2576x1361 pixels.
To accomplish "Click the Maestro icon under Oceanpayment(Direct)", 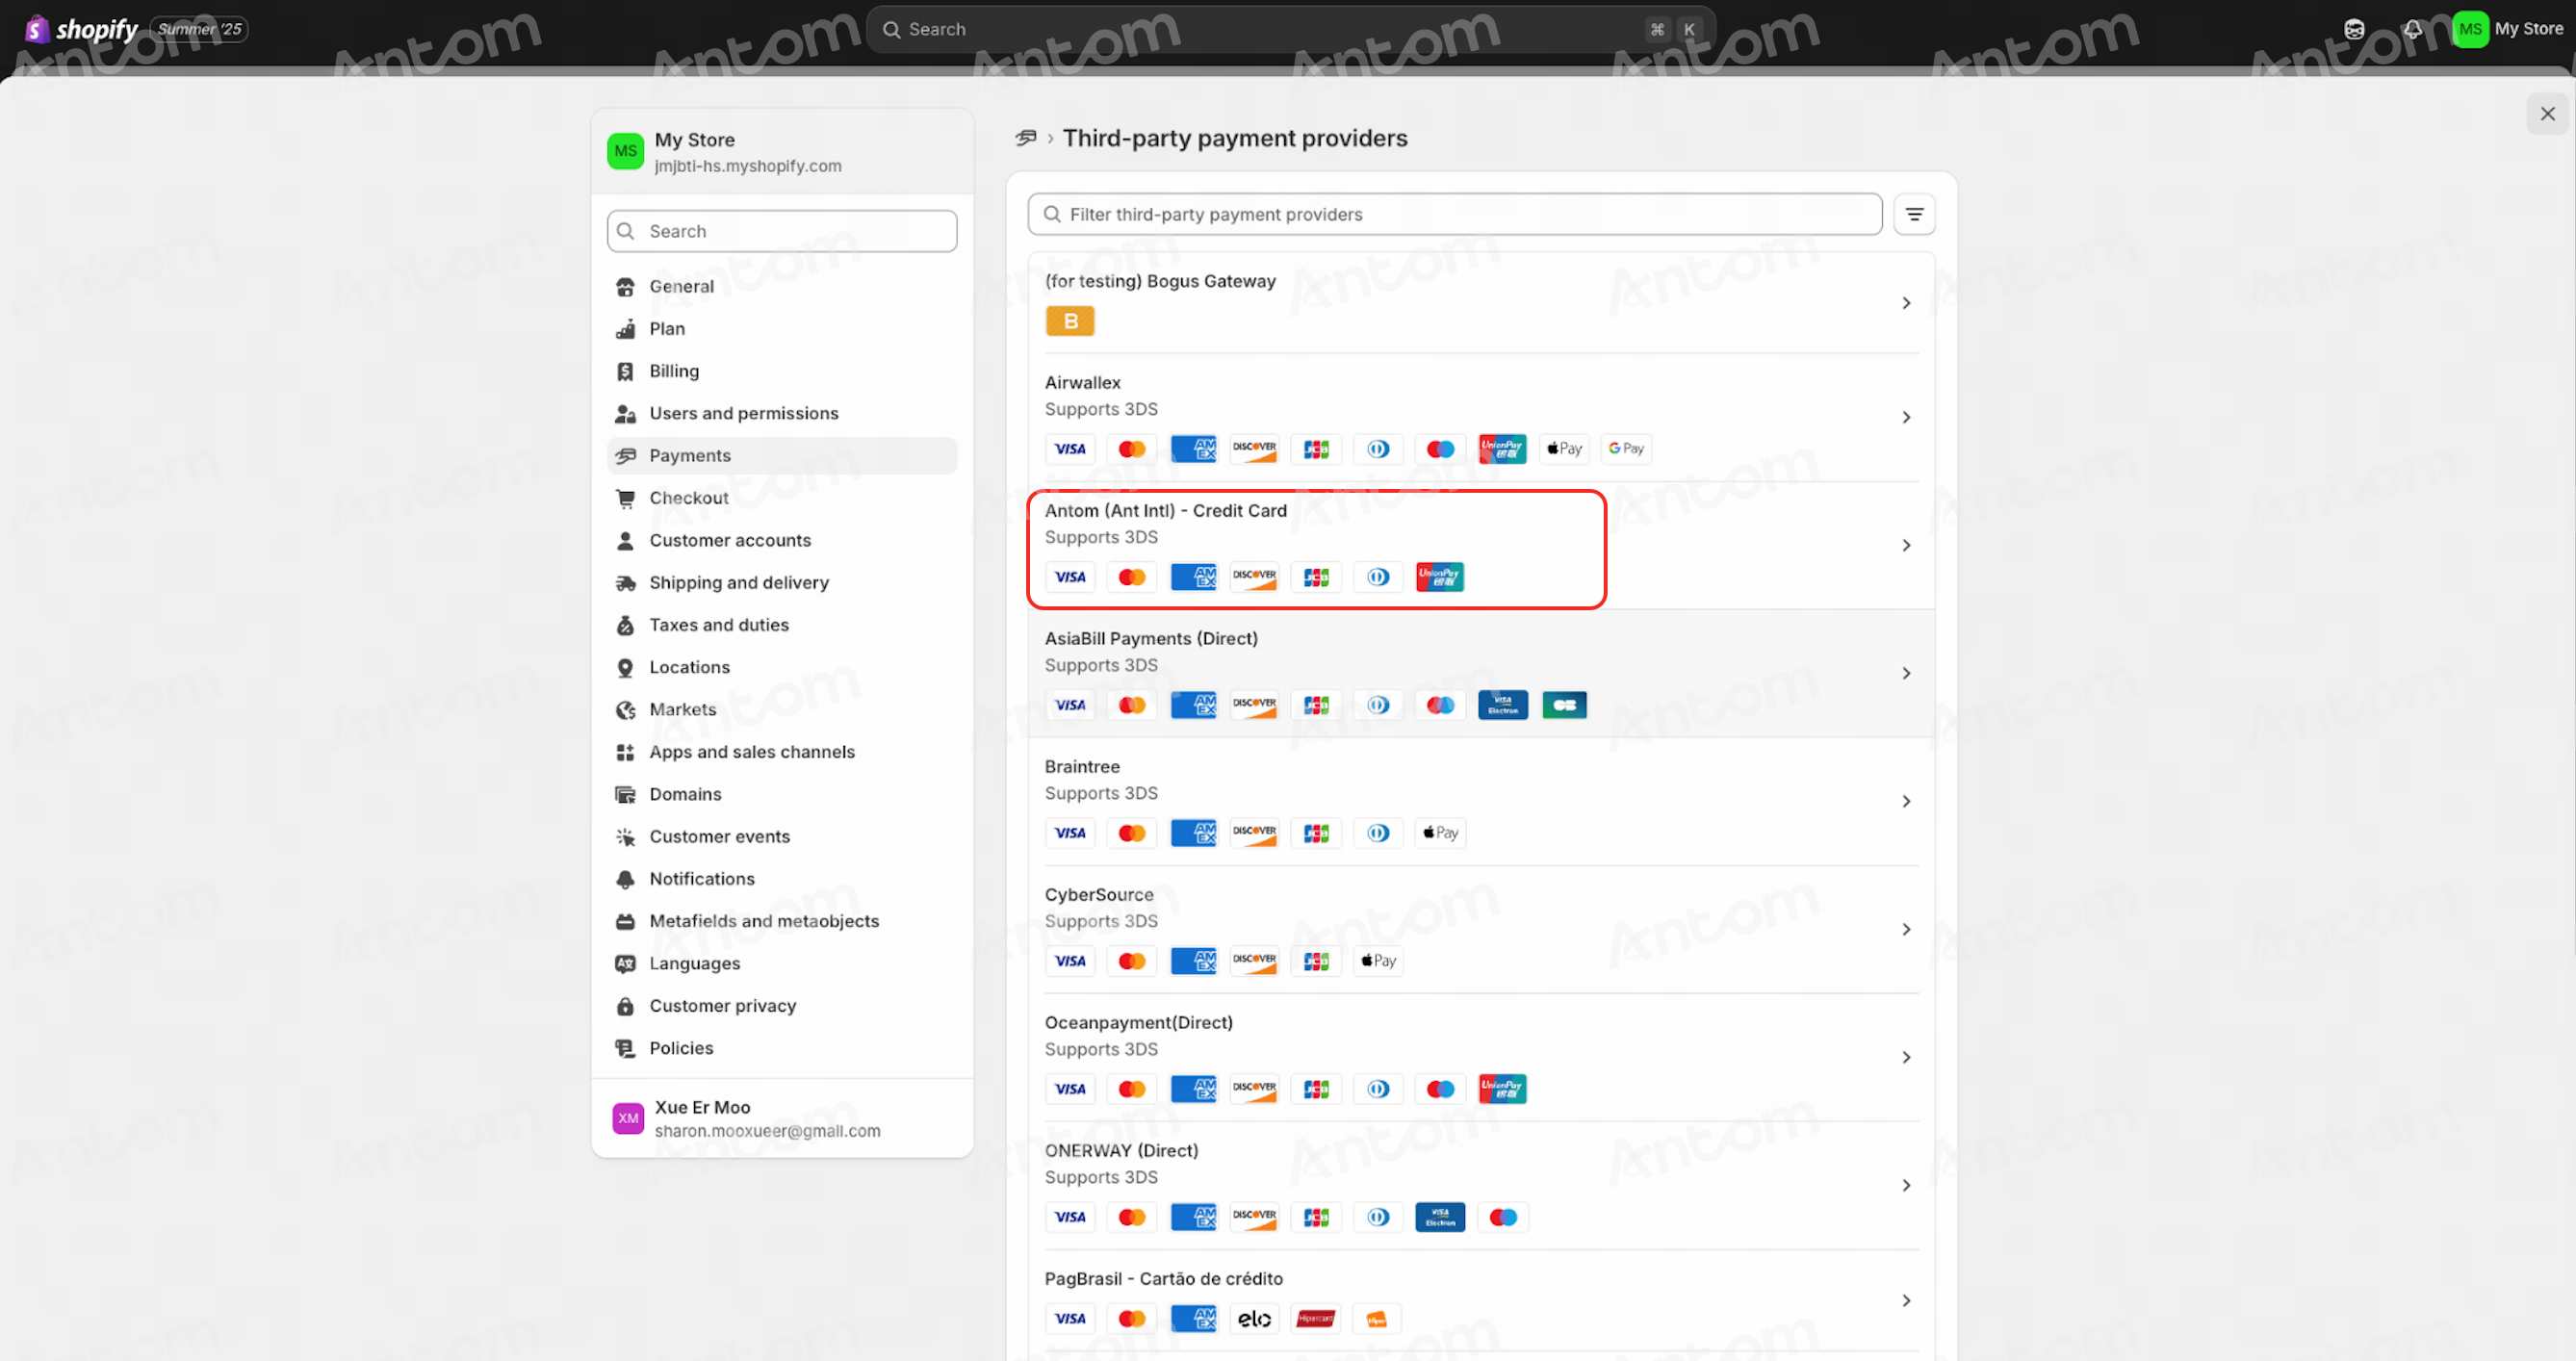I will 1440,1089.
